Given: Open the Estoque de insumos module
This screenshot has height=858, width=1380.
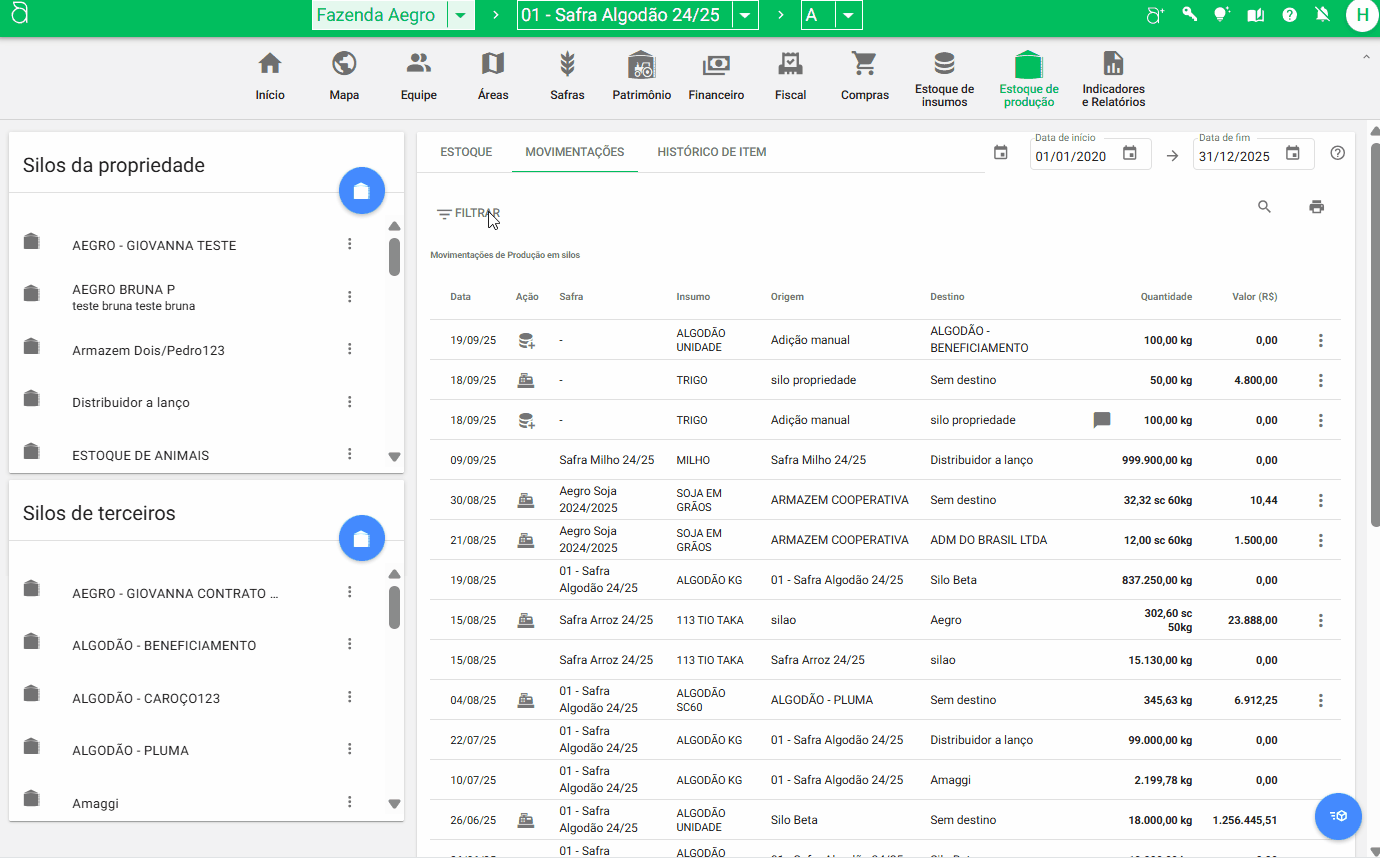Looking at the screenshot, I should click(944, 80).
